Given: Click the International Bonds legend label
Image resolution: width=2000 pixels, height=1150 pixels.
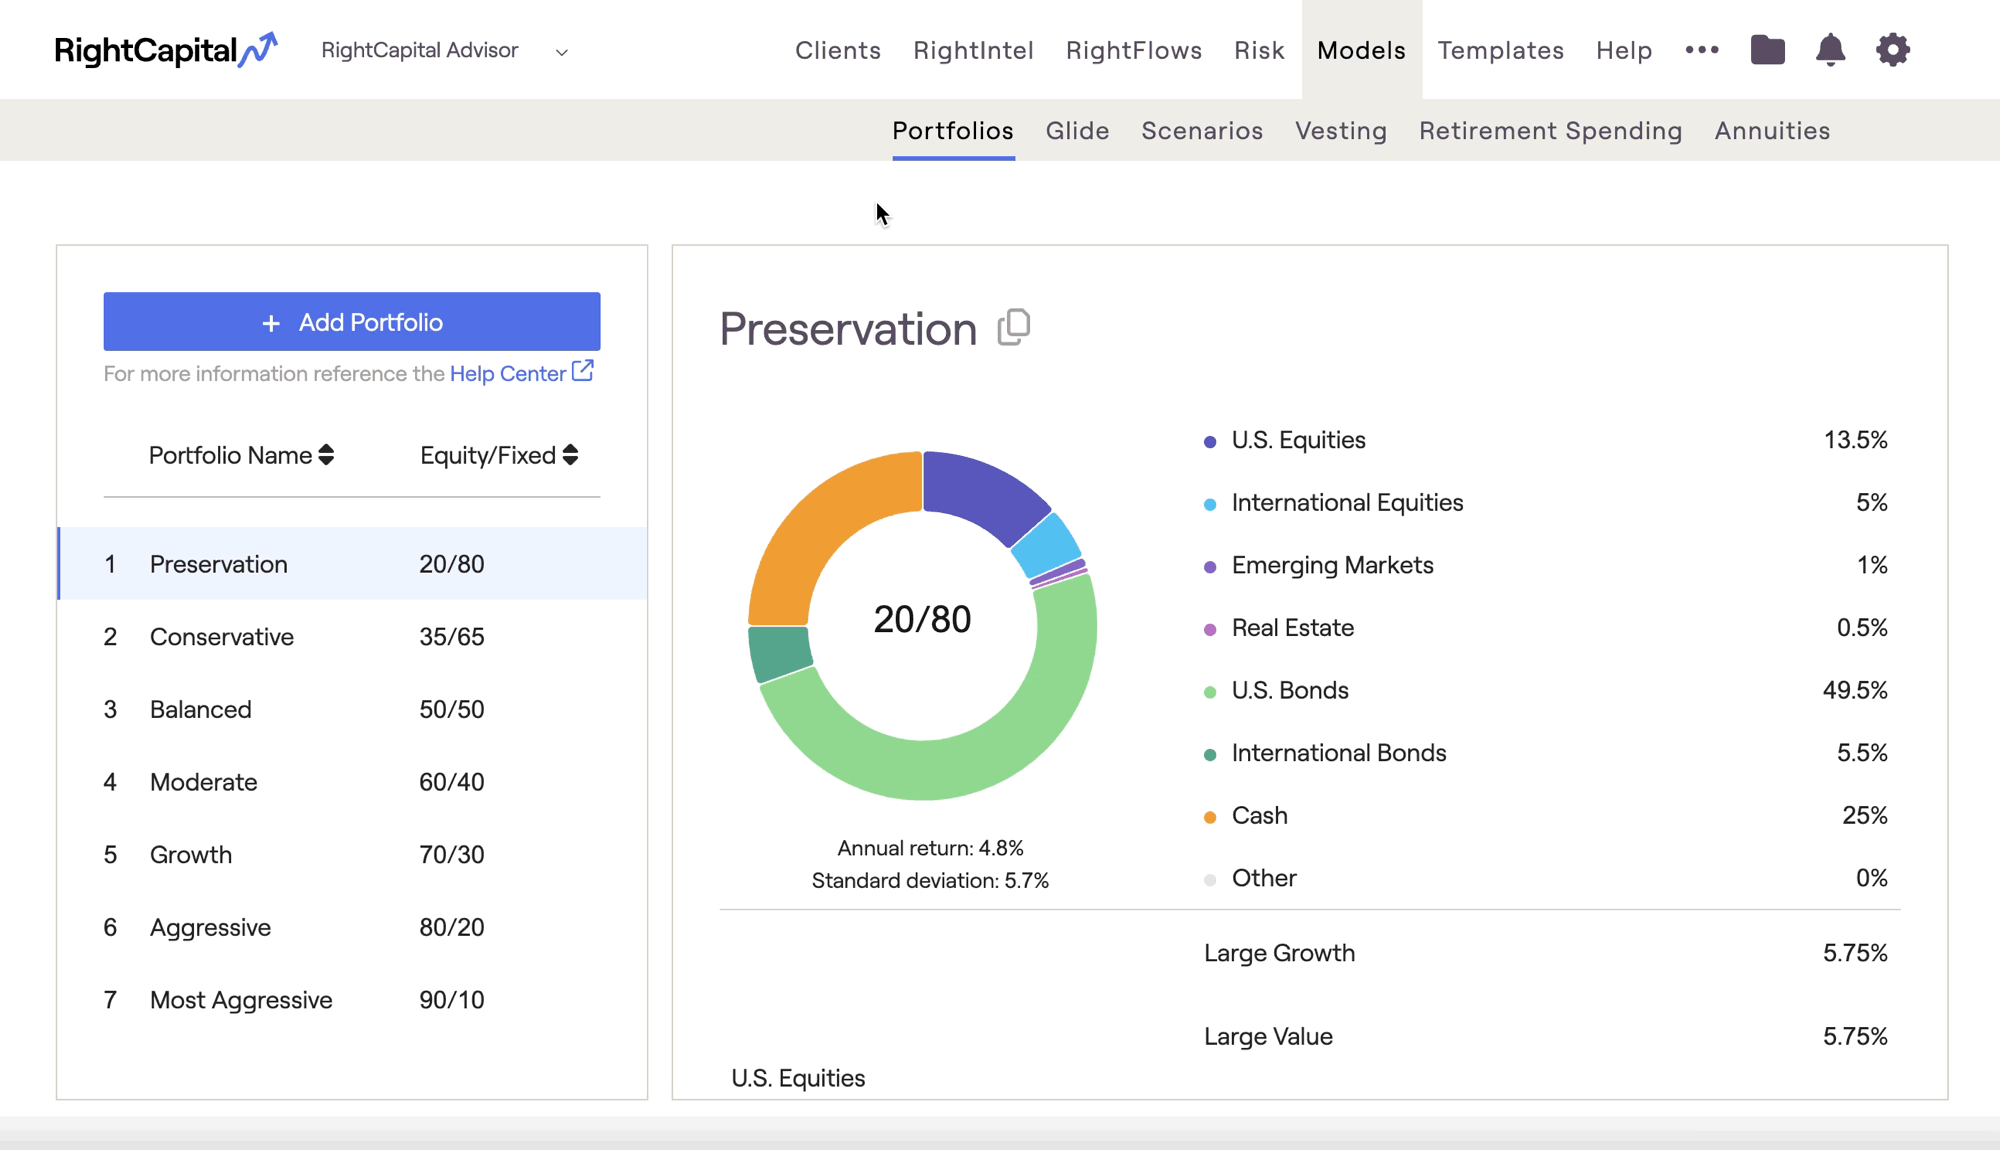Looking at the screenshot, I should (1339, 753).
